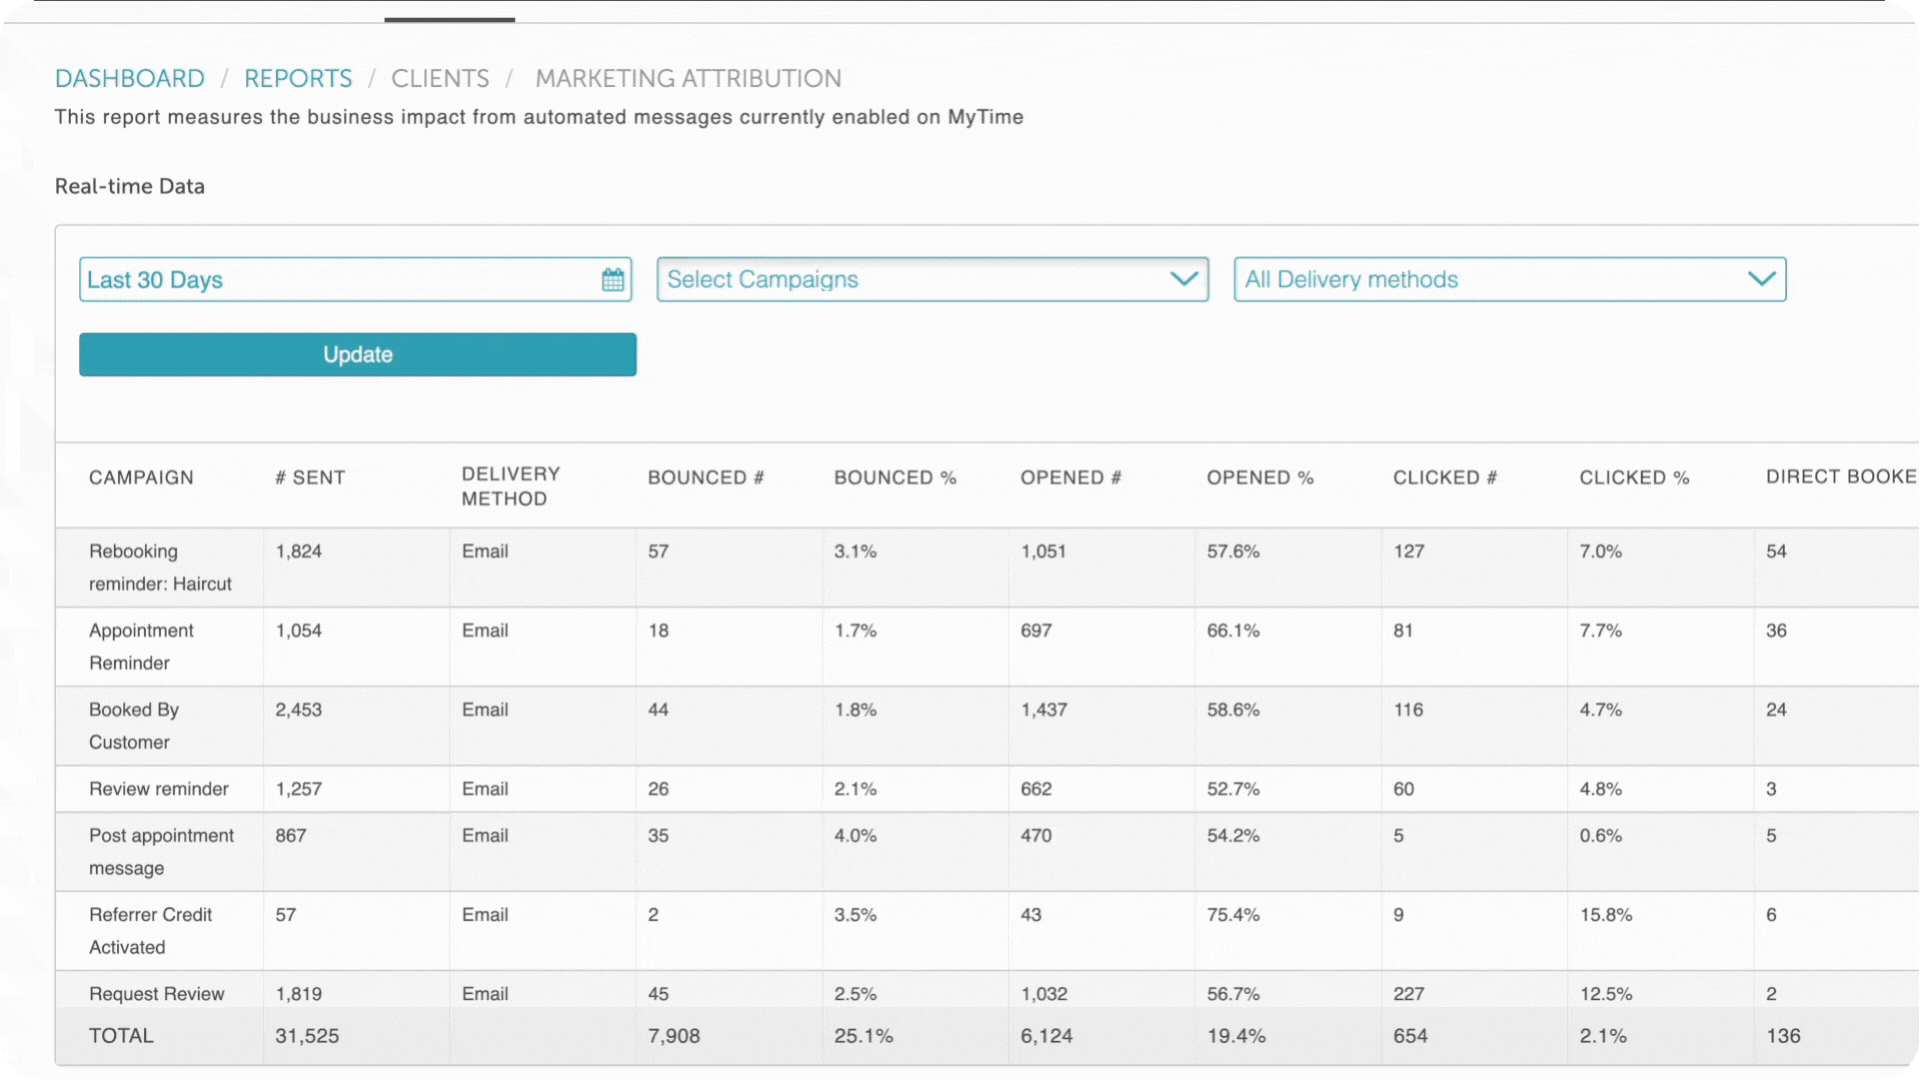This screenshot has height=1080, width=1920.
Task: Click the 1,824 sent value
Action: click(x=299, y=551)
